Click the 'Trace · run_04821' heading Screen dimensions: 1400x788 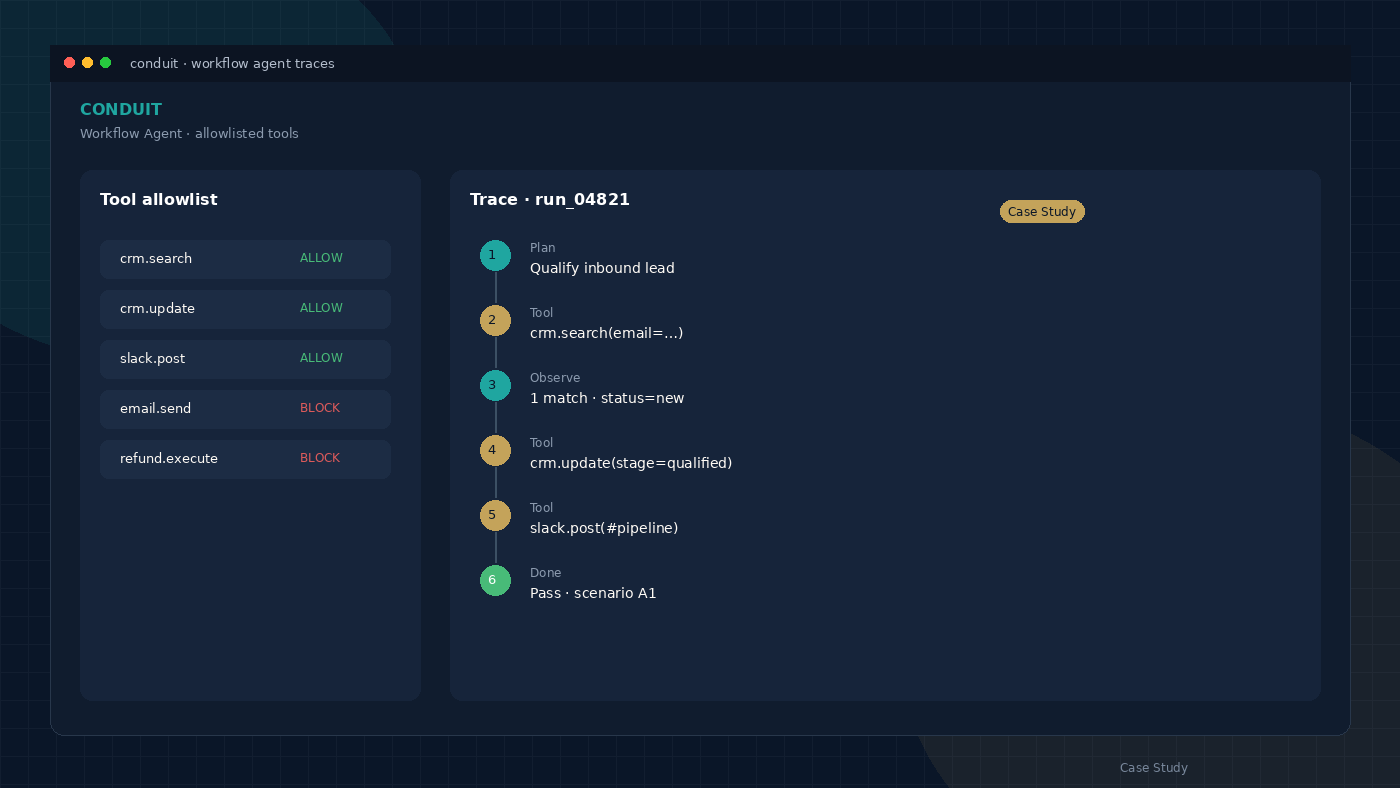(x=550, y=200)
